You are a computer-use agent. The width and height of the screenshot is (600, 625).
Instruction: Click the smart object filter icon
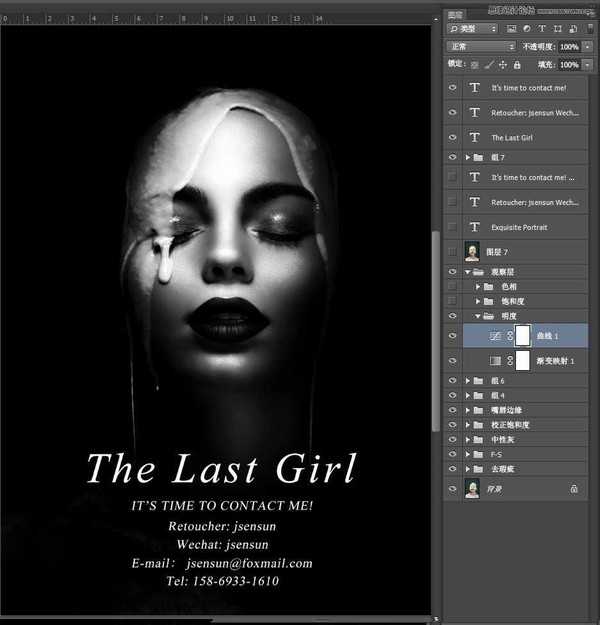571,29
